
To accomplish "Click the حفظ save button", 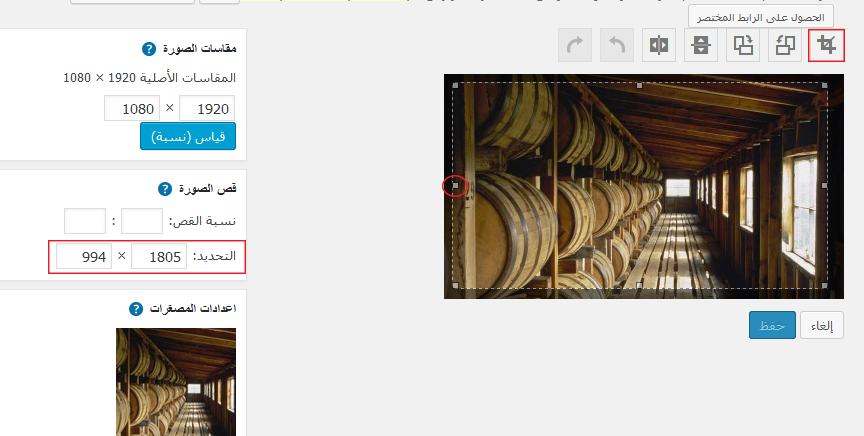I will (x=770, y=325).
